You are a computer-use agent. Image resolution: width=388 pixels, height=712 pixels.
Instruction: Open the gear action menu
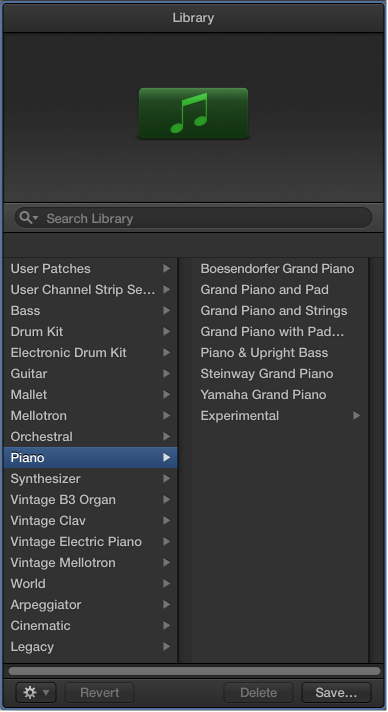pyautogui.click(x=36, y=692)
